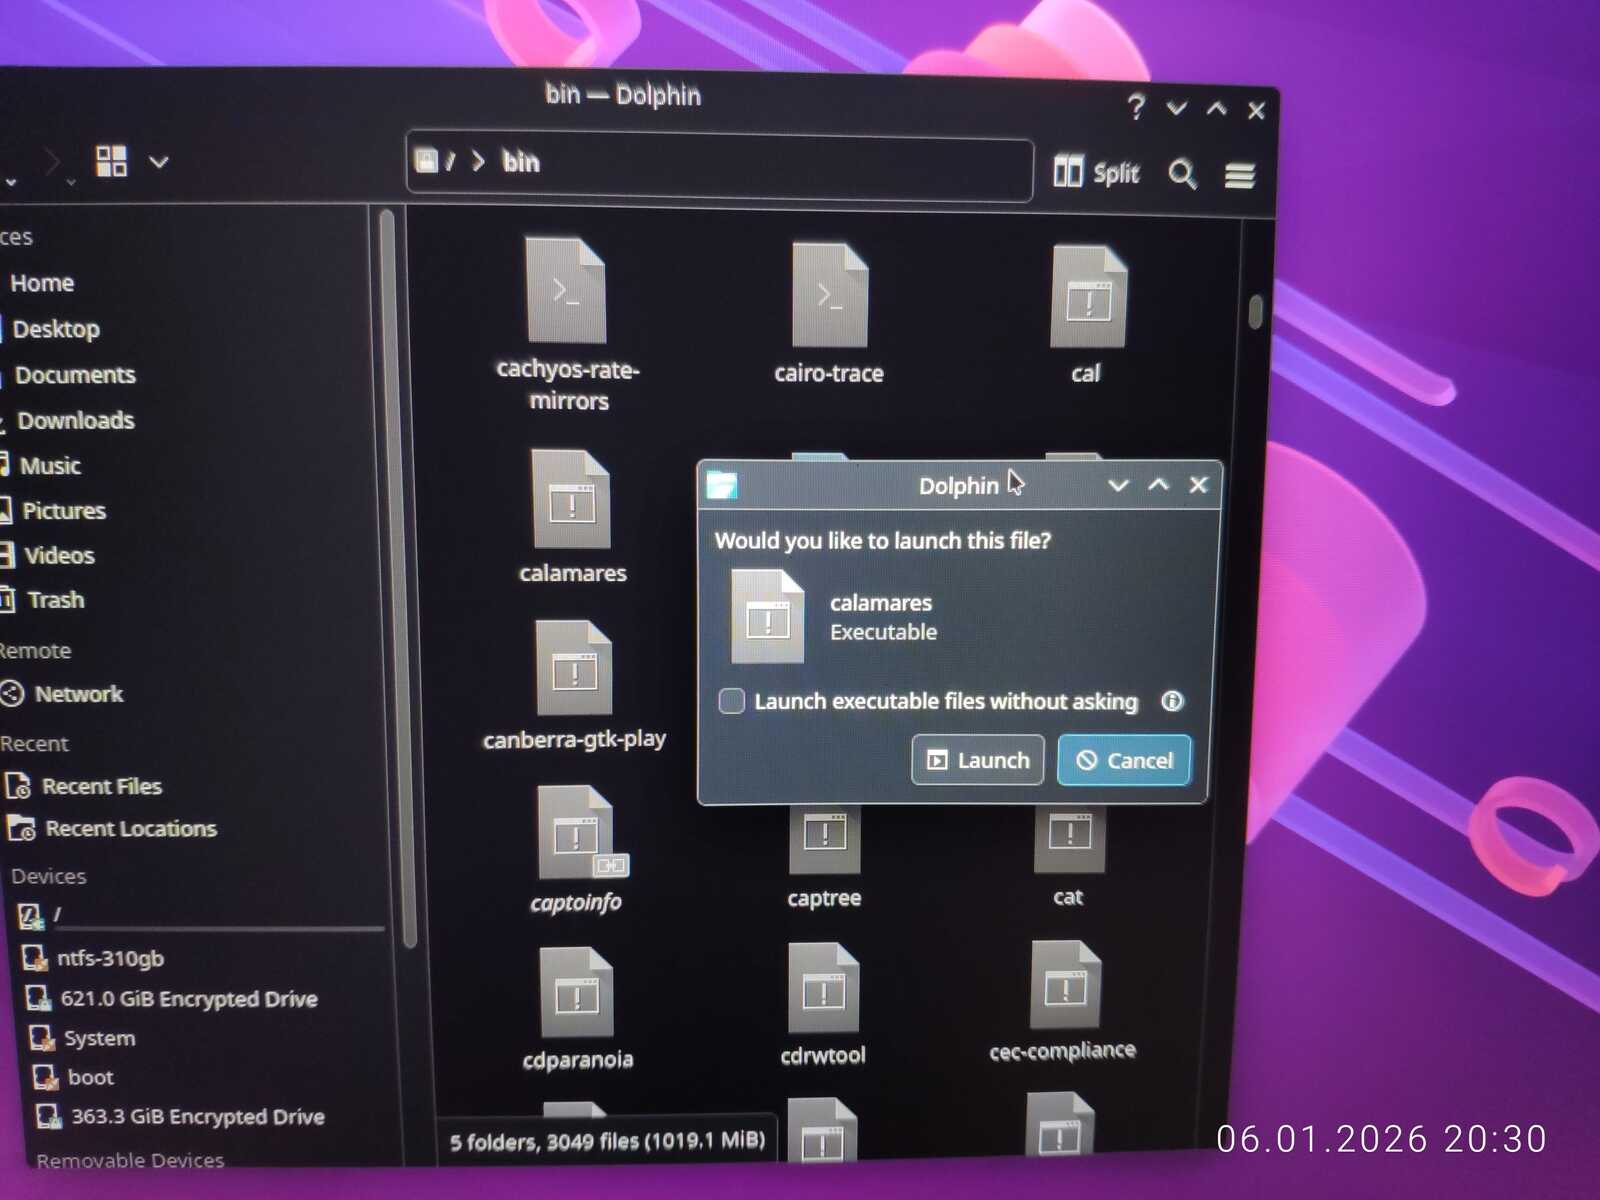Click the 'Devices' section header

point(49,876)
